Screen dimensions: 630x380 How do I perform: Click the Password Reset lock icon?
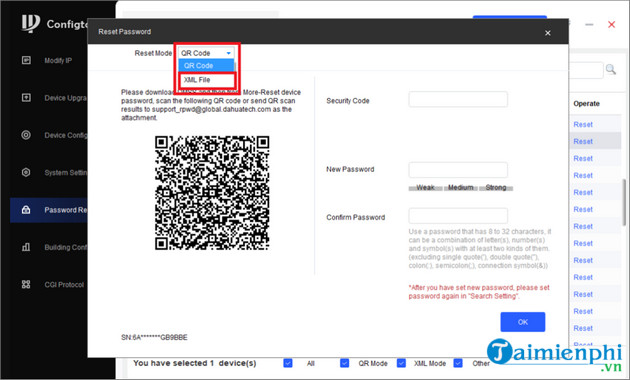pyautogui.click(x=26, y=210)
